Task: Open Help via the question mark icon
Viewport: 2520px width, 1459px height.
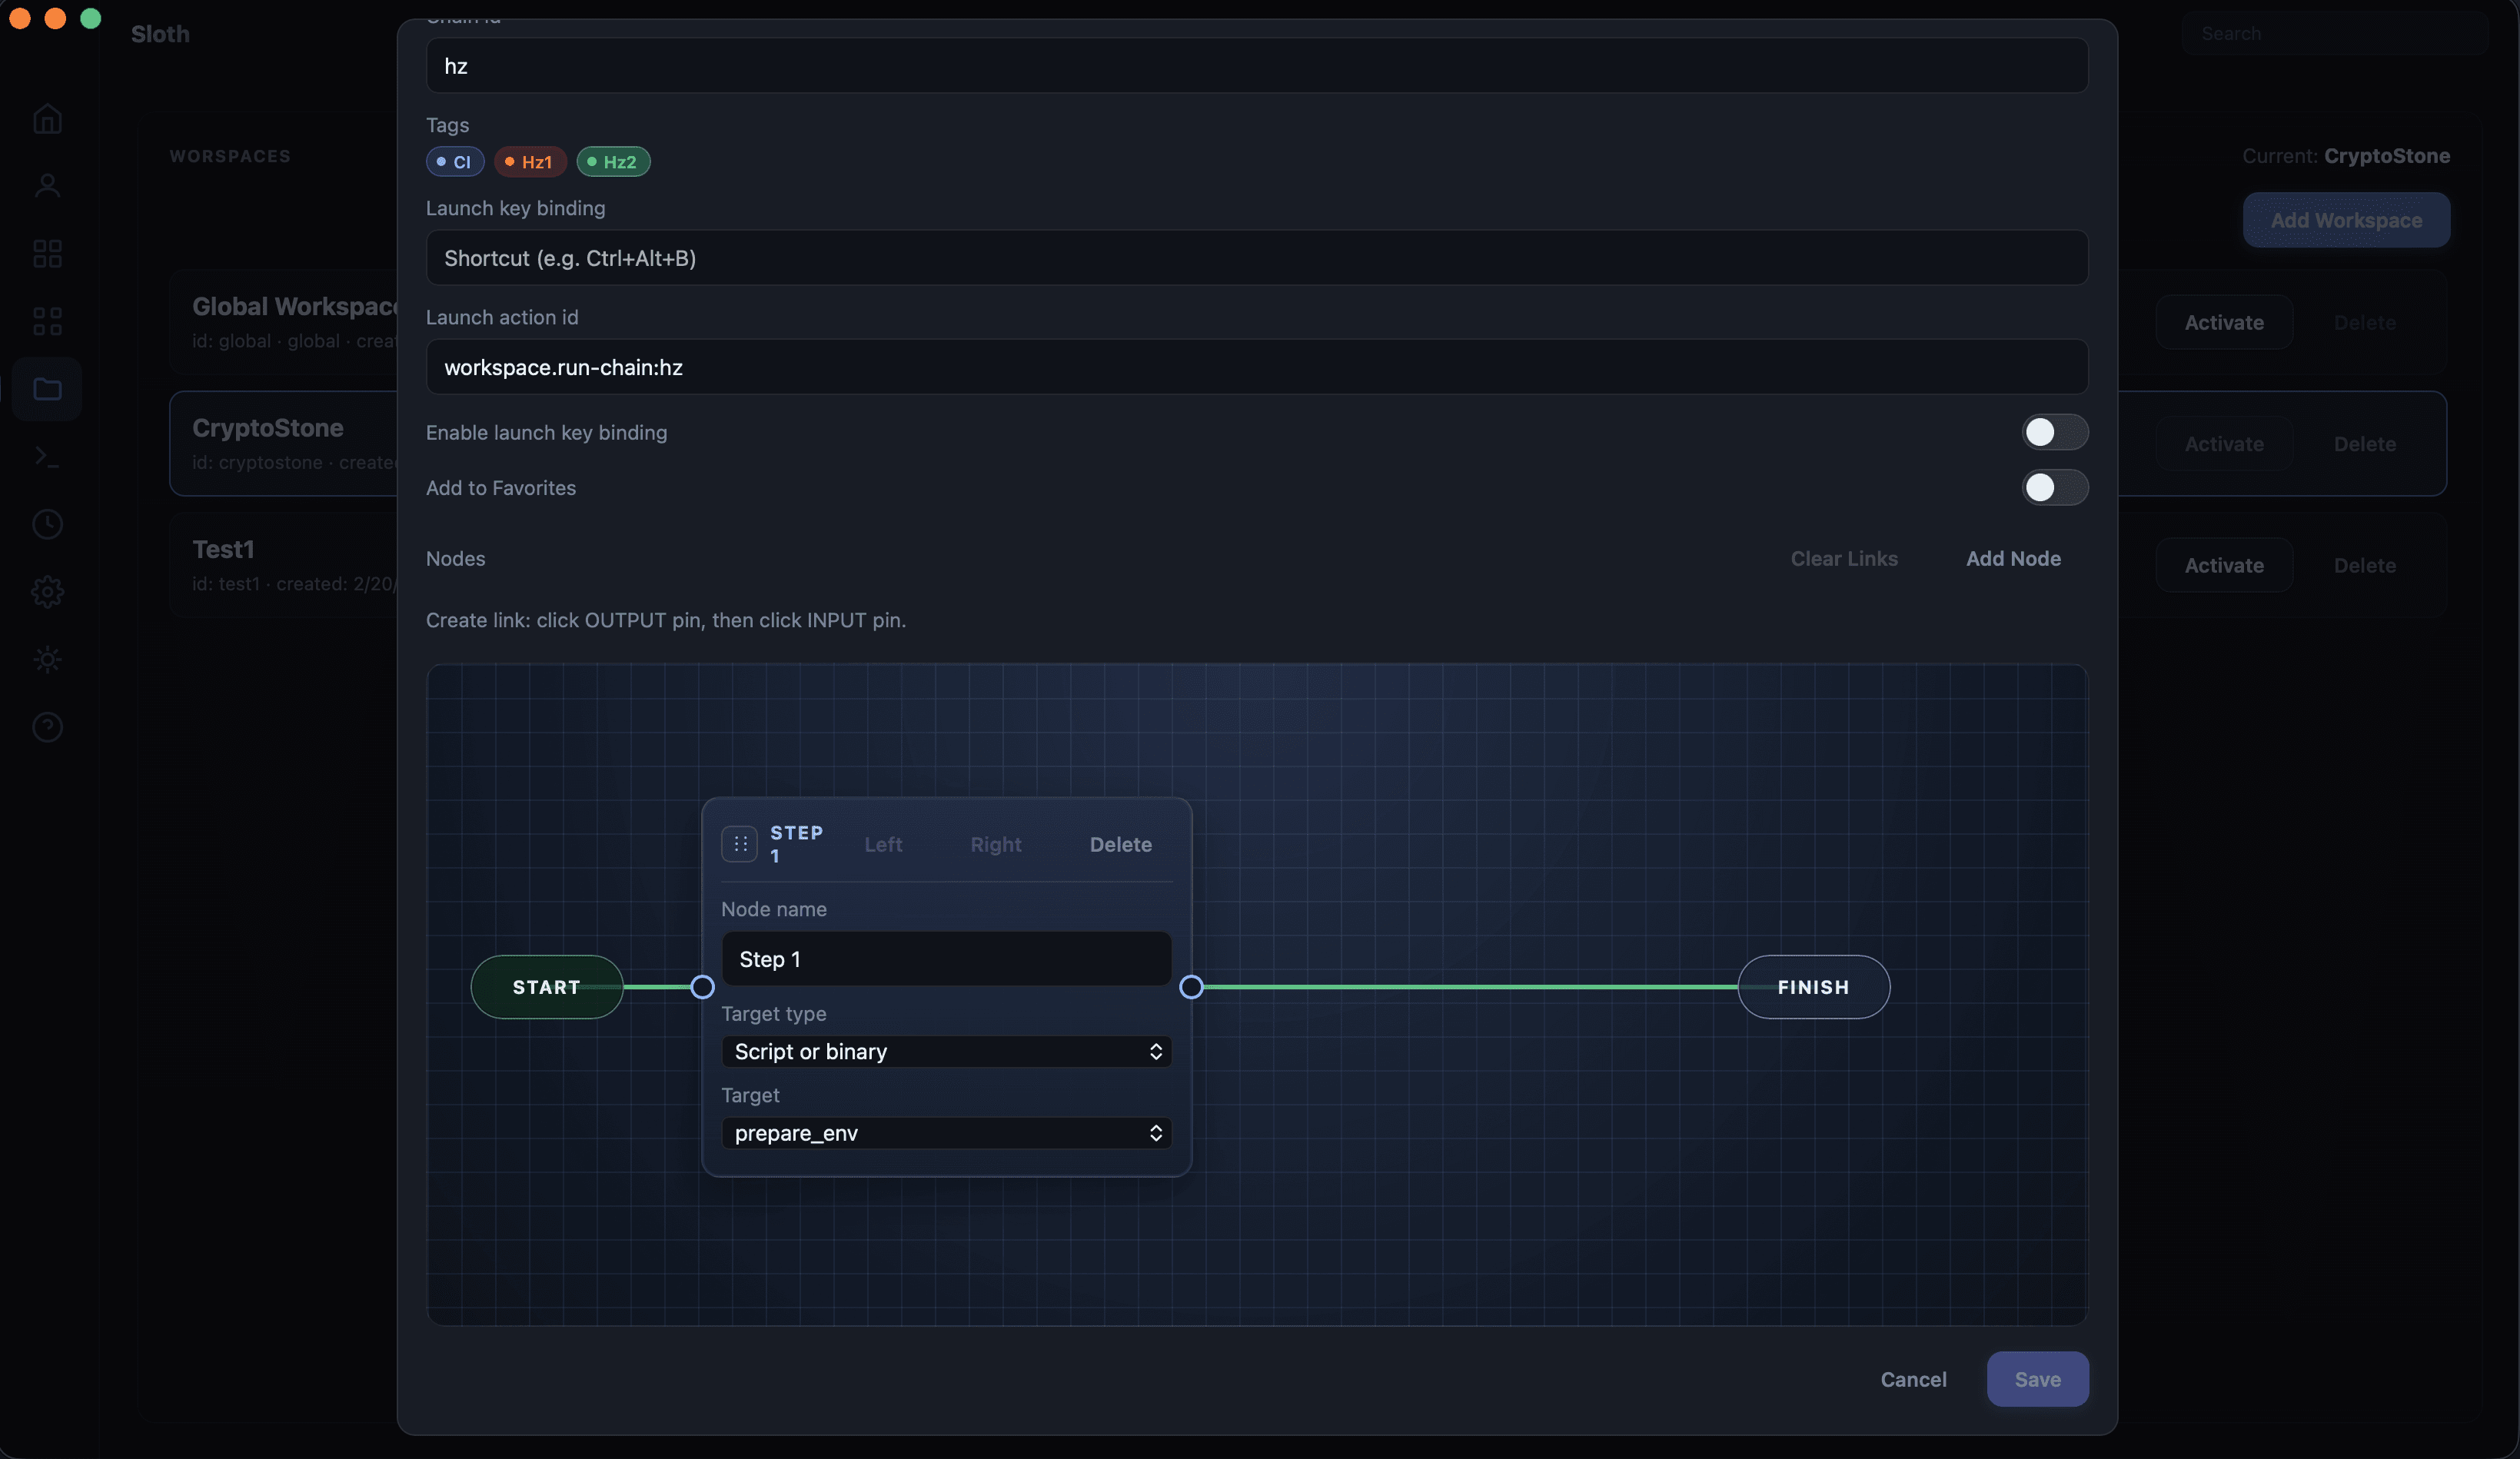Action: (47, 727)
